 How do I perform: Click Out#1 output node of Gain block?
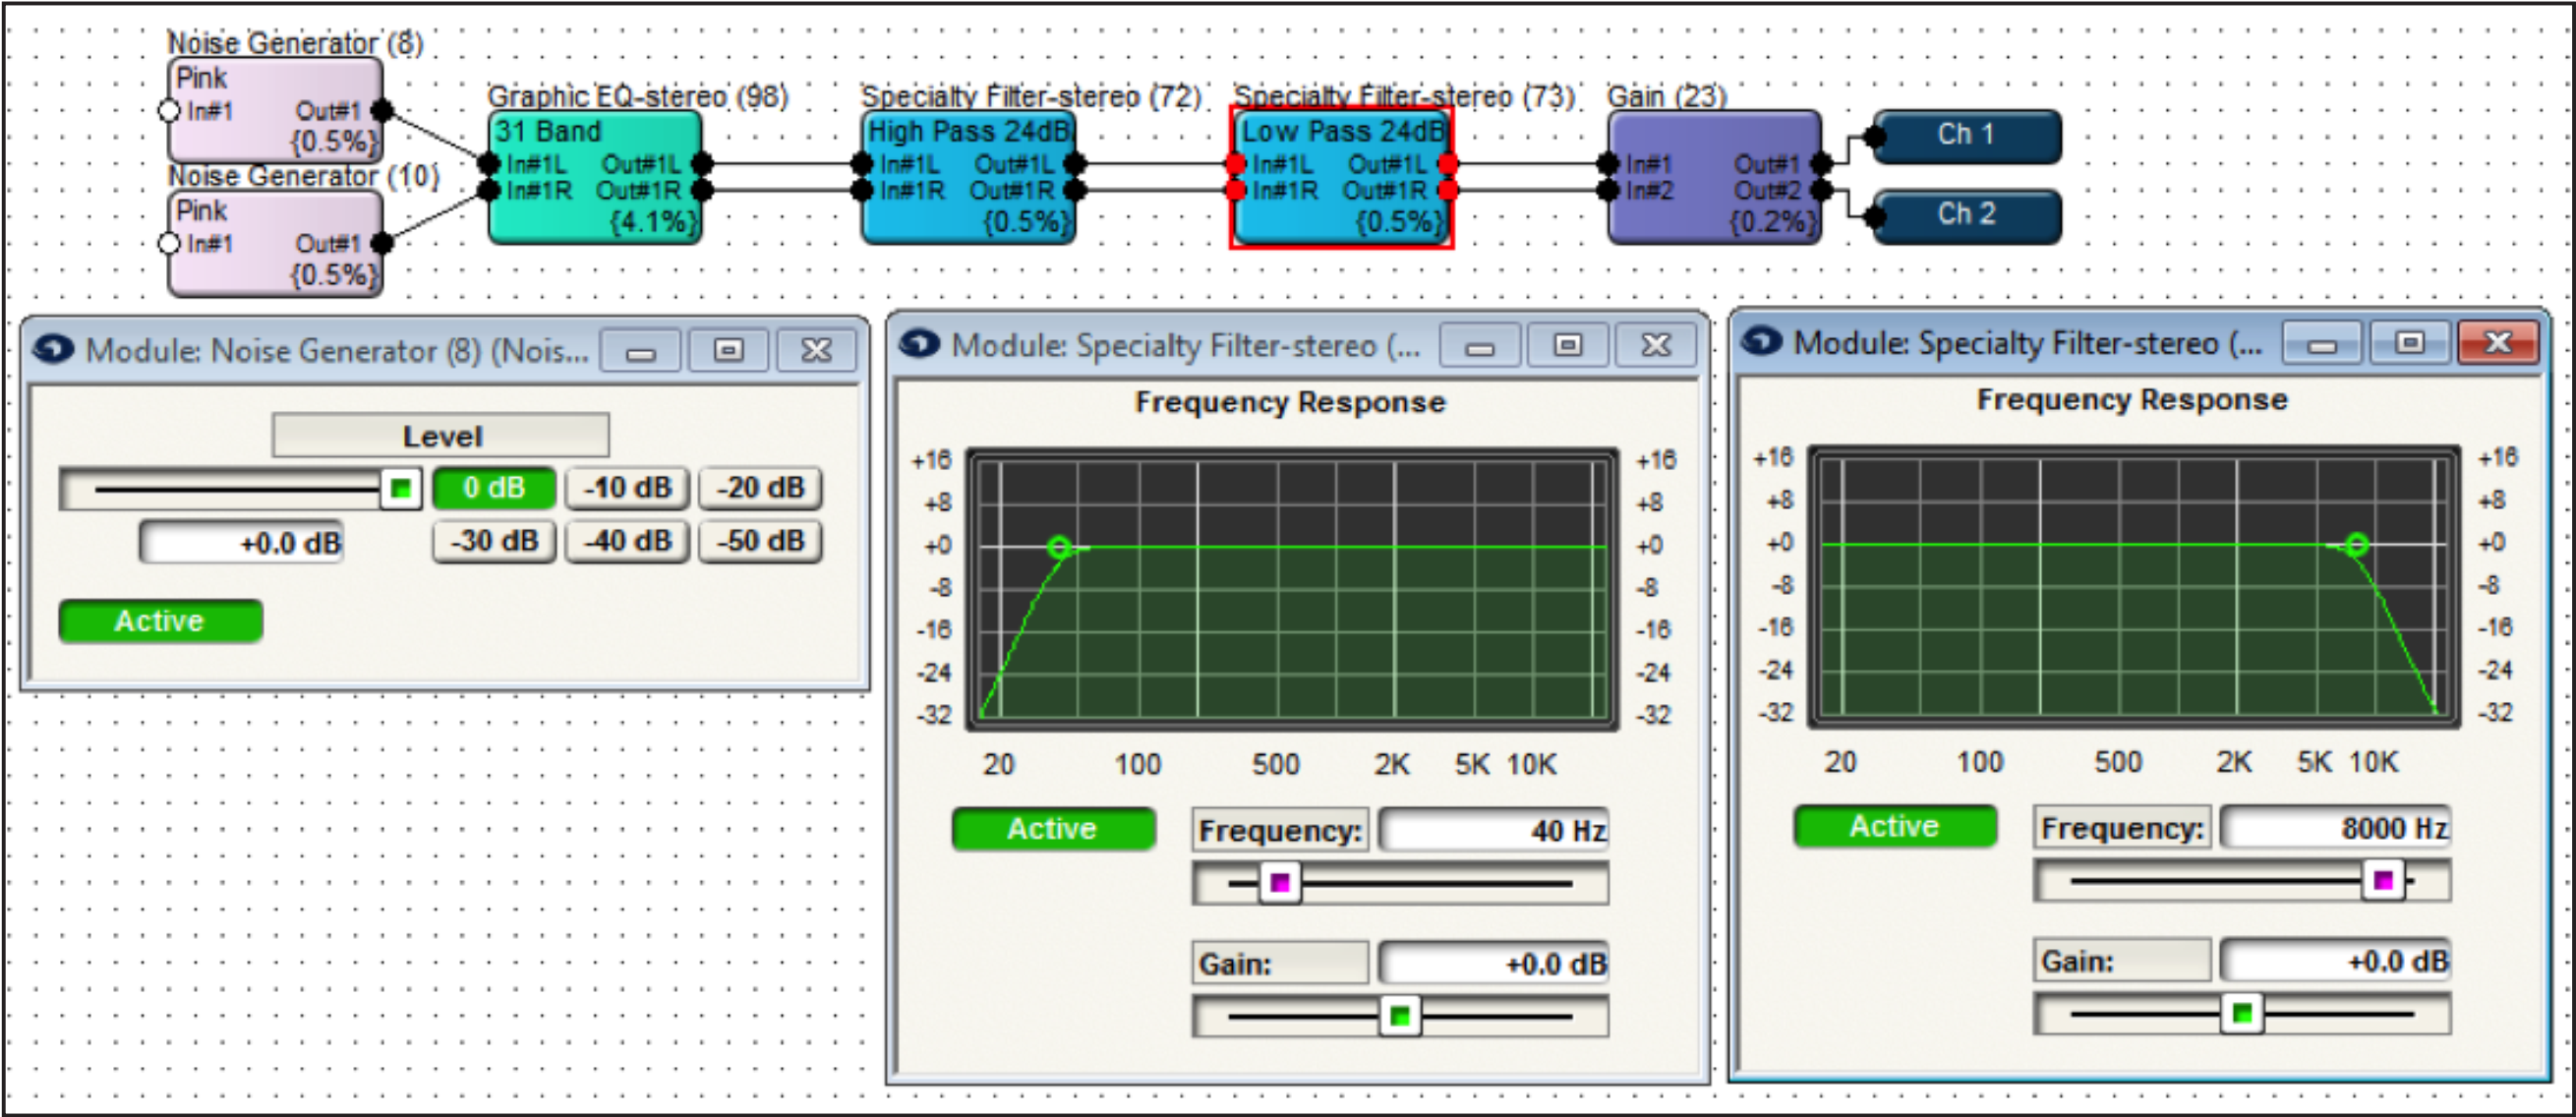1821,164
